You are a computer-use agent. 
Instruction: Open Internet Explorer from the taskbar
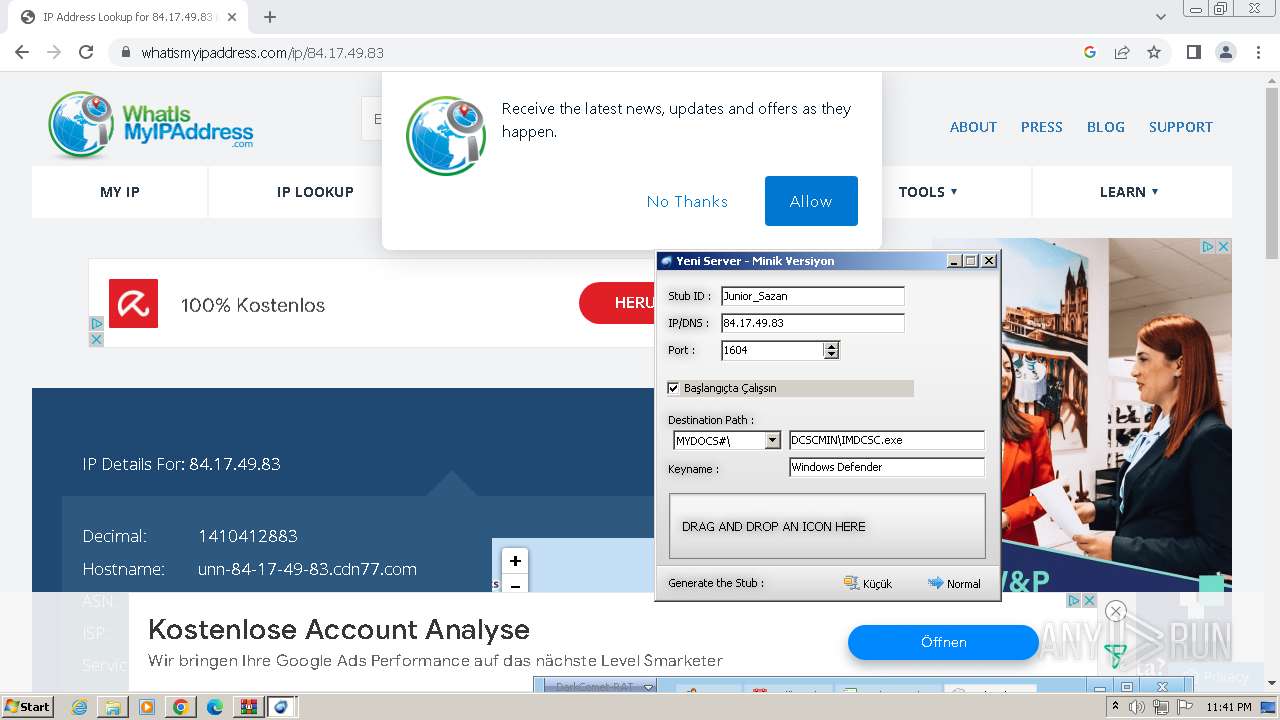click(79, 707)
